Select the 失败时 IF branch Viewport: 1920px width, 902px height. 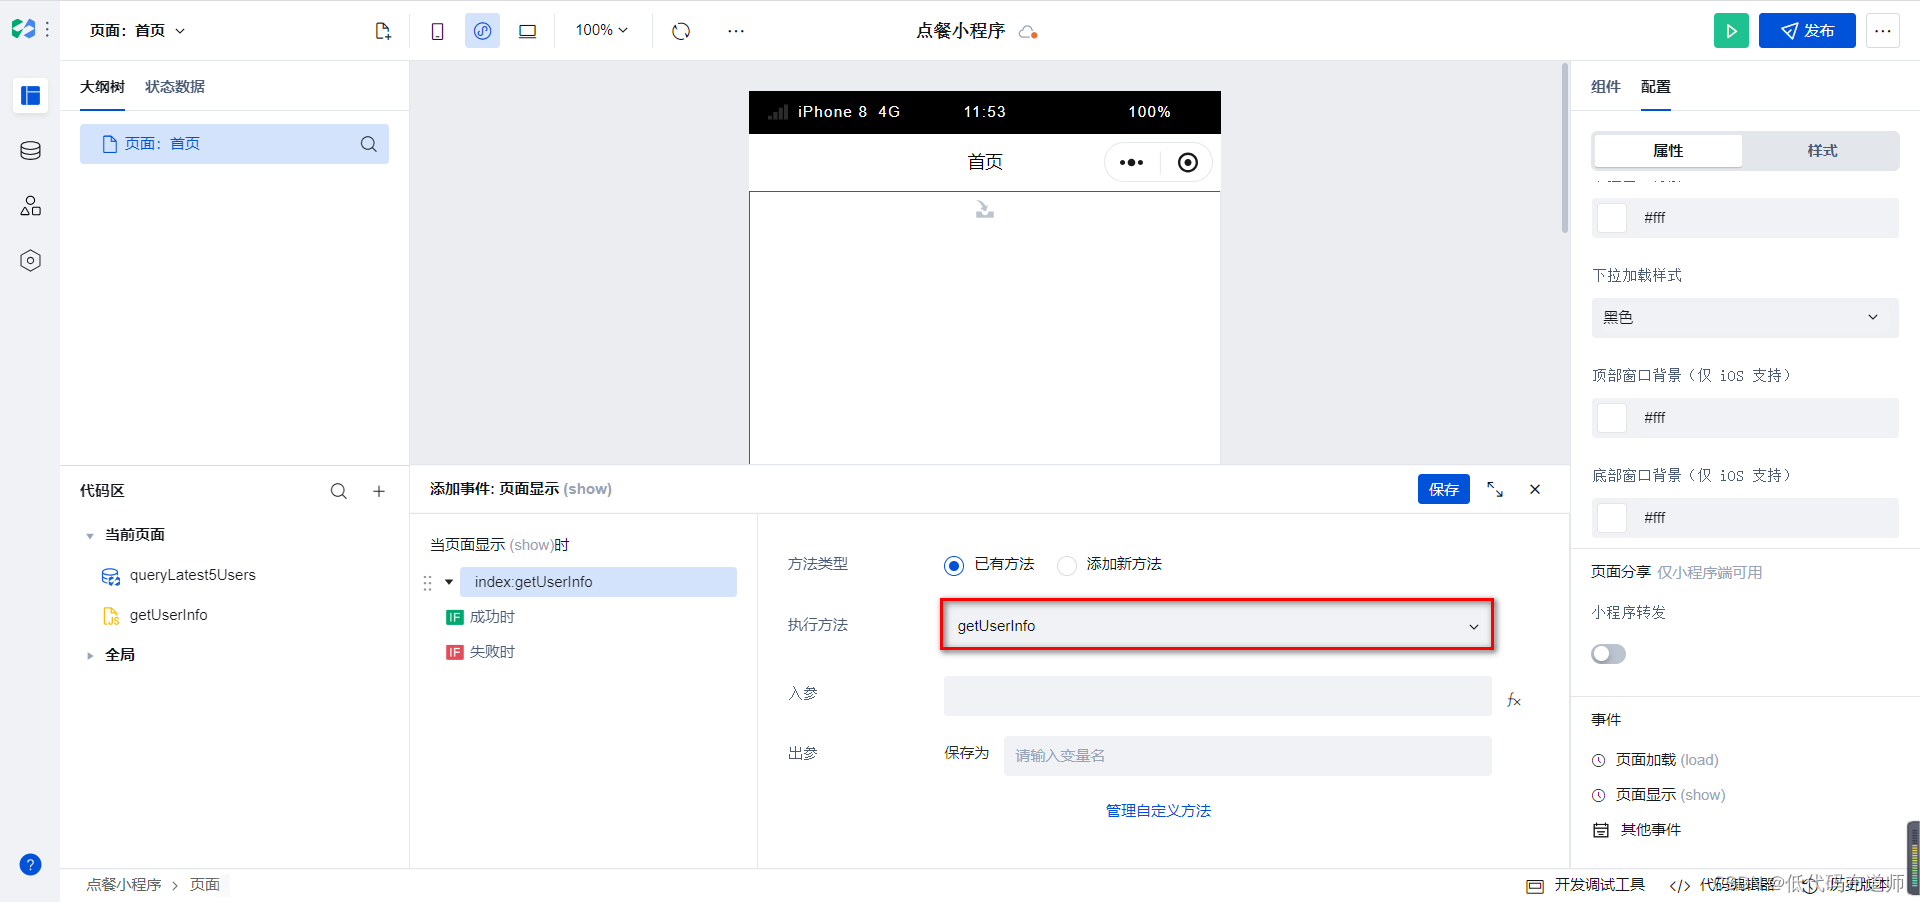coord(480,652)
